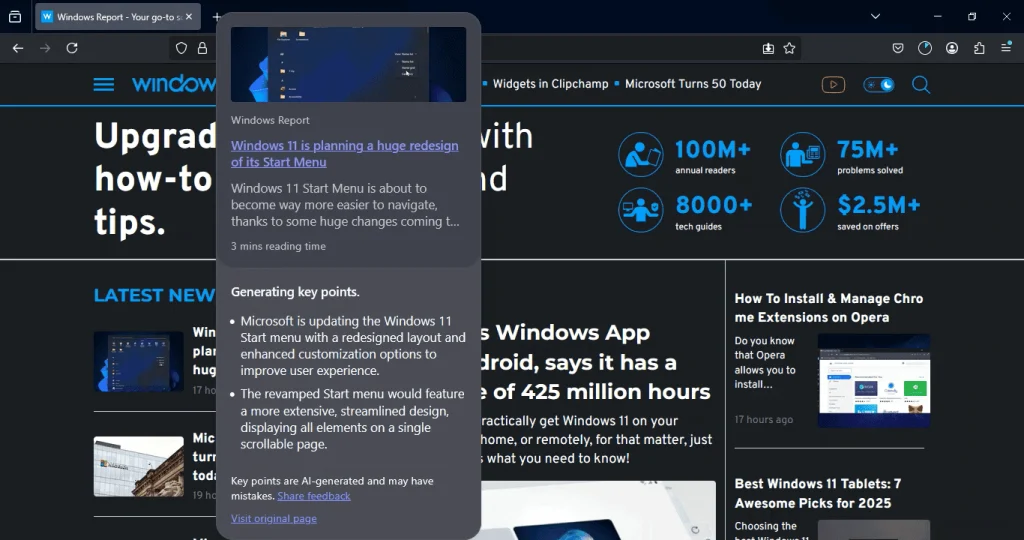Open the Windows 11 Start Menu redesign link
Viewport: 1024px width, 540px height.
pos(344,153)
